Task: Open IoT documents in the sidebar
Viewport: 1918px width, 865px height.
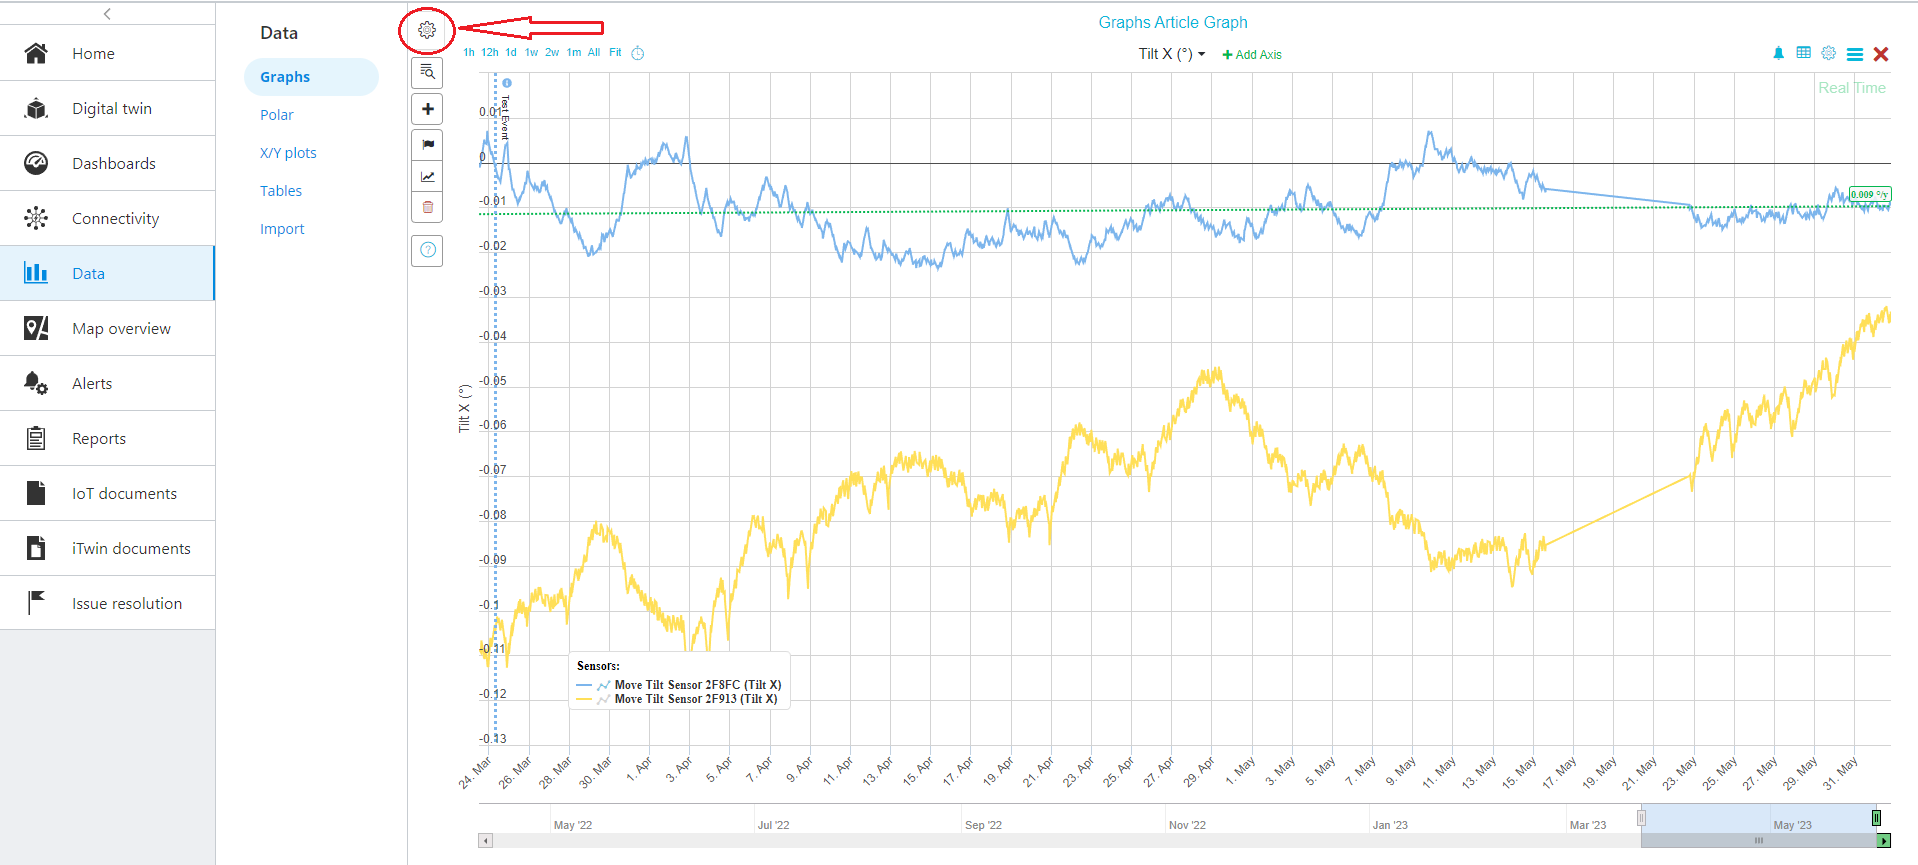Action: (x=107, y=493)
